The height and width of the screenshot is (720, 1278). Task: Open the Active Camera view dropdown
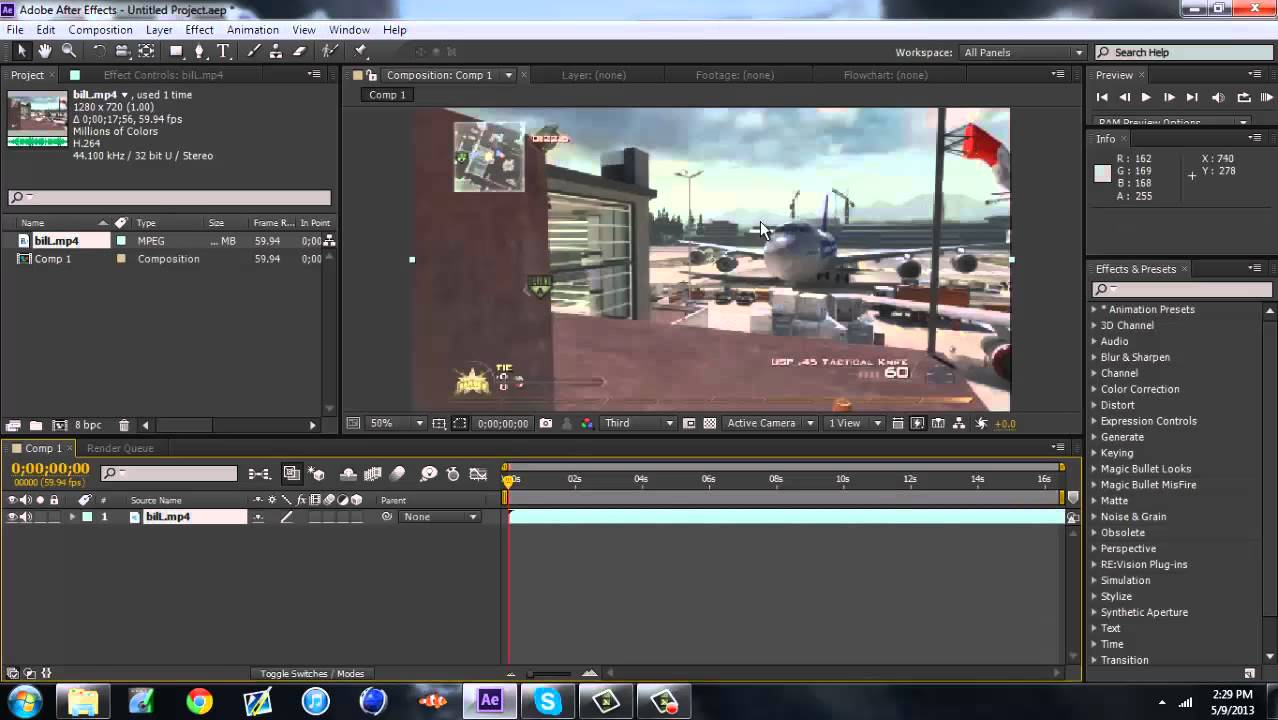770,423
